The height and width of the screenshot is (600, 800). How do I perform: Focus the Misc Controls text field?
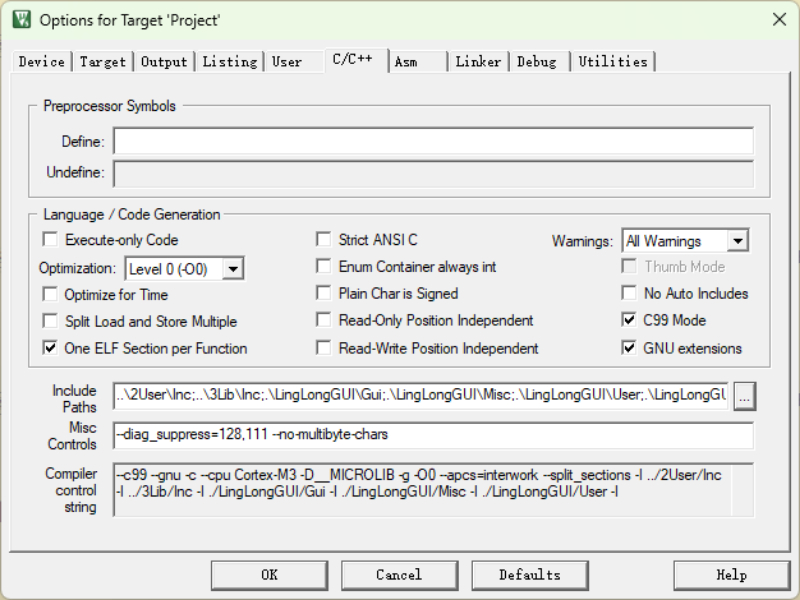433,435
